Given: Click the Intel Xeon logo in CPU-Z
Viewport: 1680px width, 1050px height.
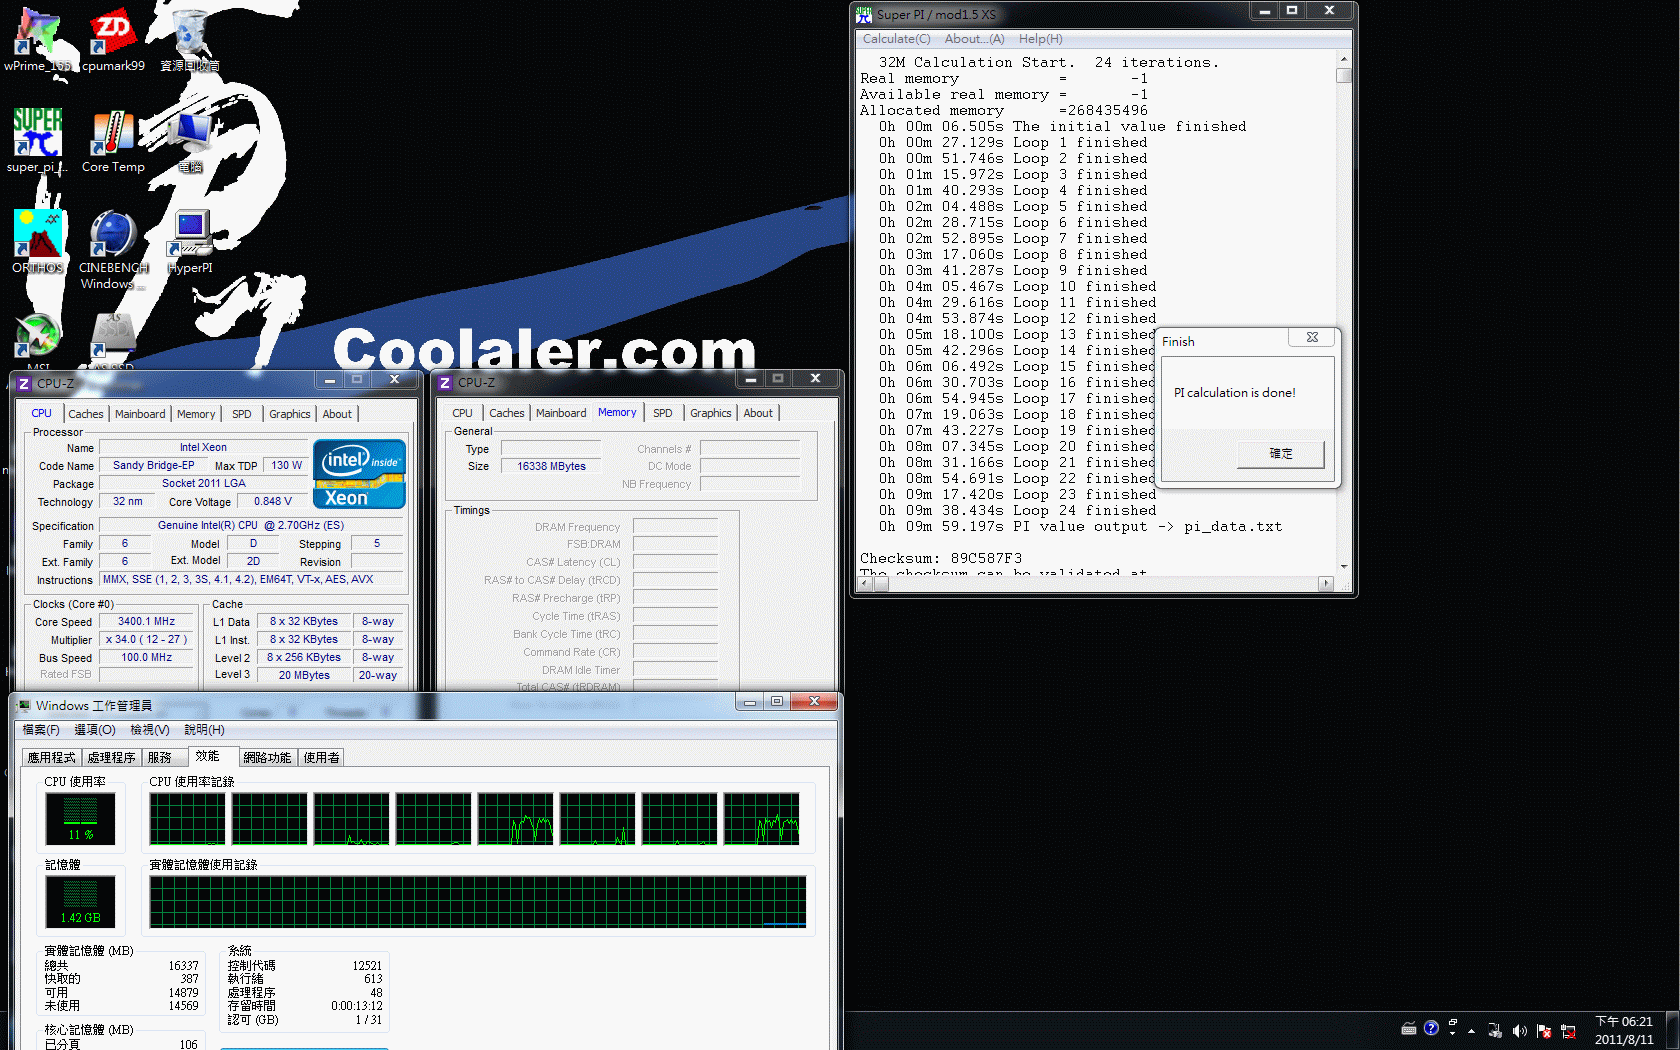Looking at the screenshot, I should 359,474.
